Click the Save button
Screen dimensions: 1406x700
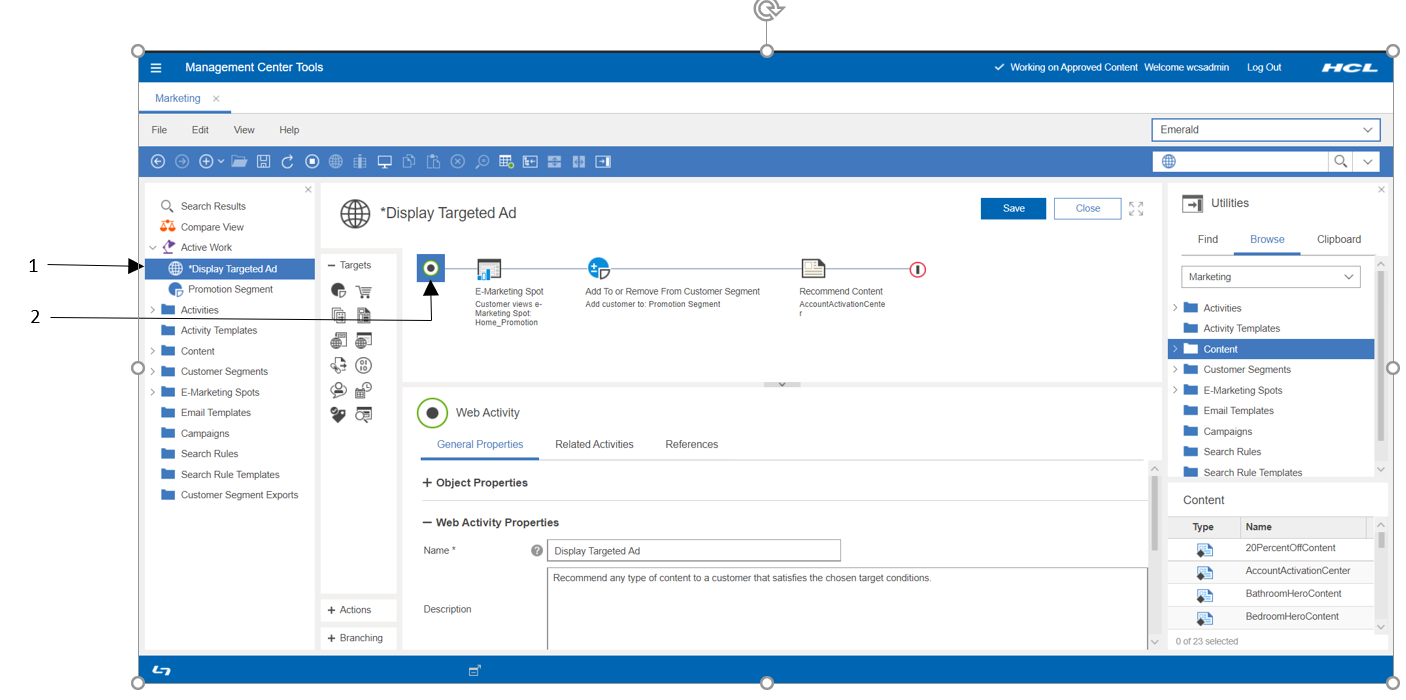(1013, 208)
